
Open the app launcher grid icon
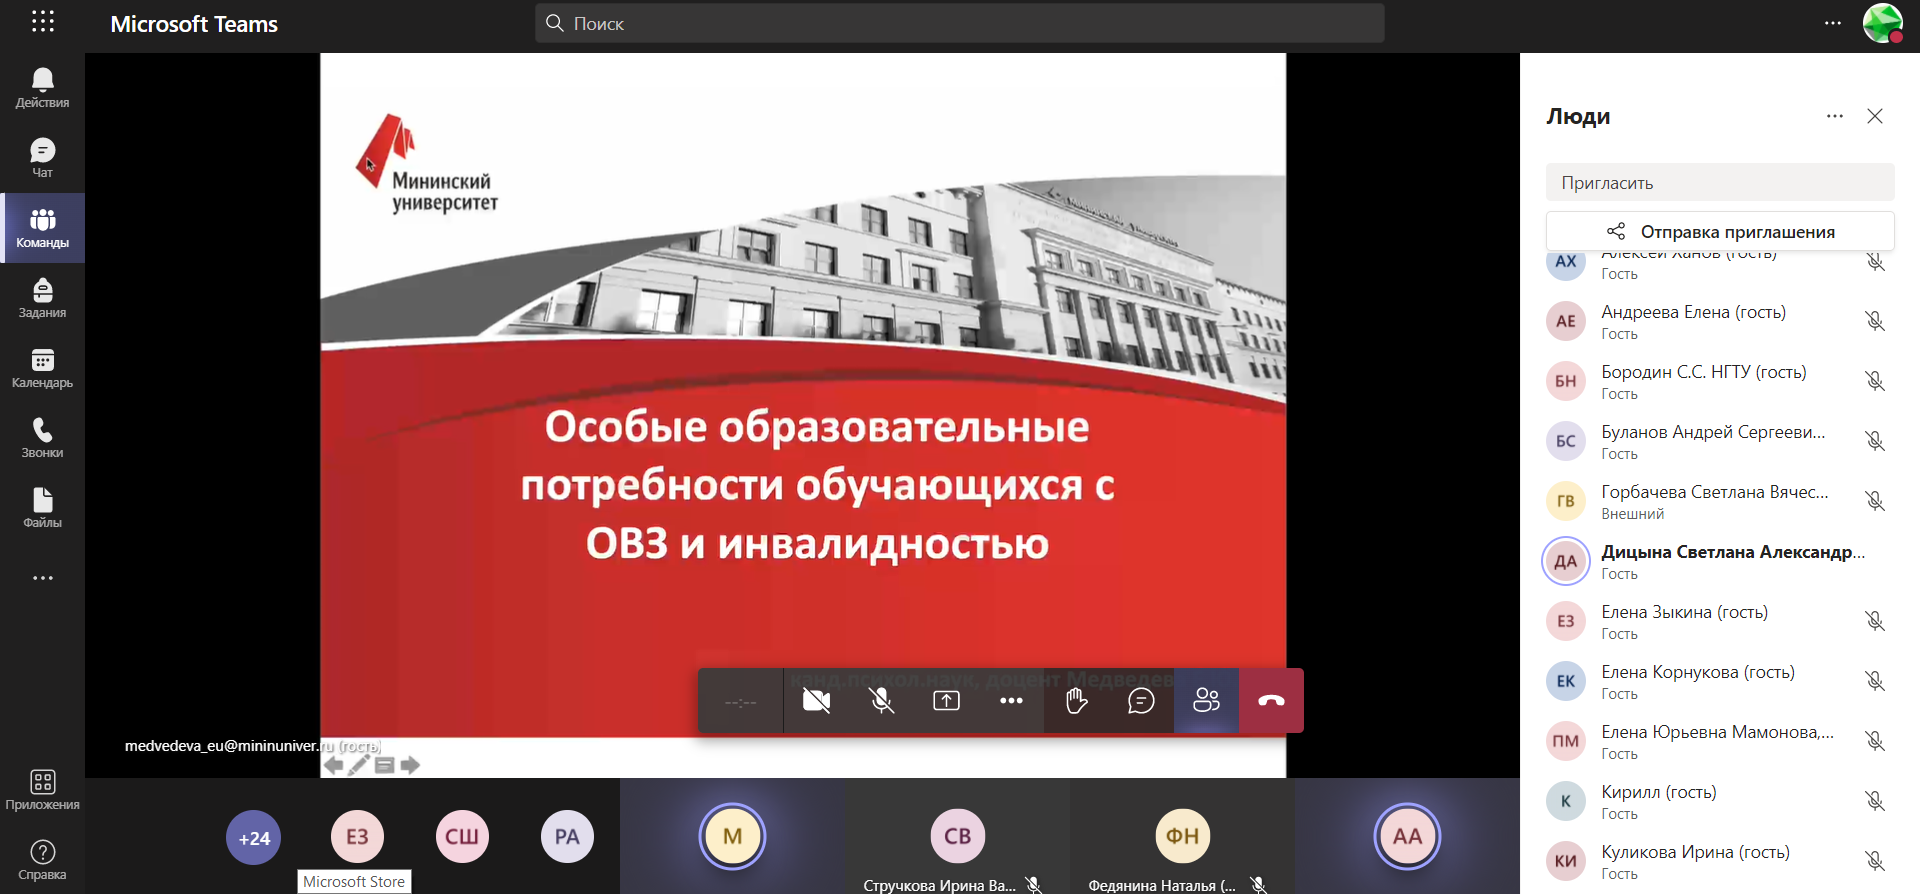tap(43, 22)
